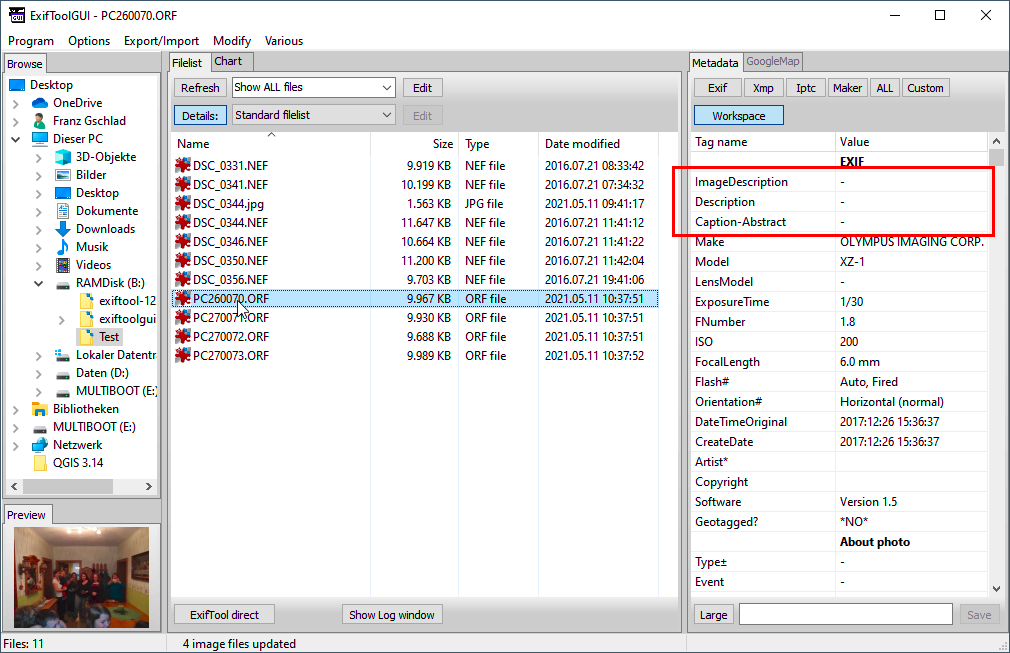Click the ExifTool direct button
Image resolution: width=1010 pixels, height=653 pixels.
tap(224, 615)
